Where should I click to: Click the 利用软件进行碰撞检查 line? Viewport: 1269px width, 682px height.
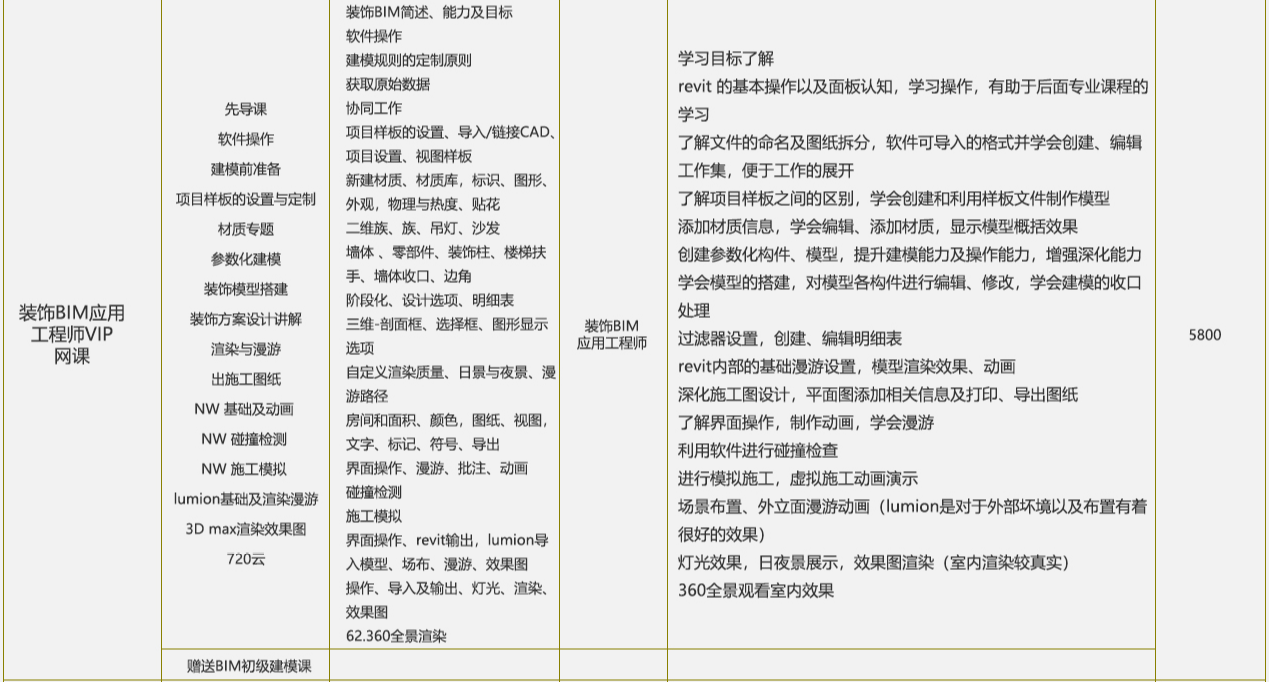pos(758,451)
